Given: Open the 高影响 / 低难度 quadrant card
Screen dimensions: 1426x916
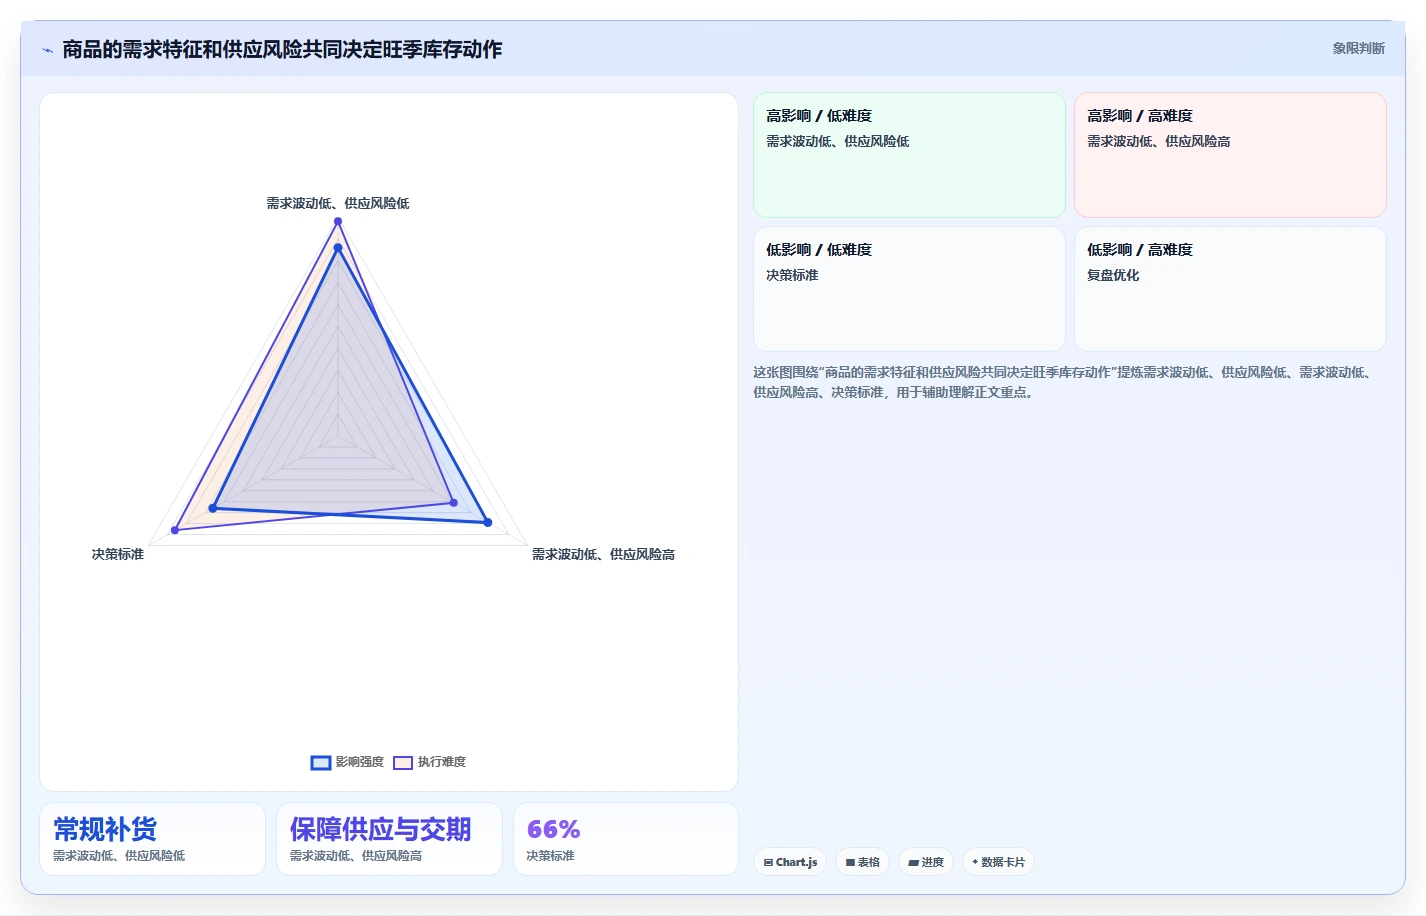Looking at the screenshot, I should pos(909,155).
